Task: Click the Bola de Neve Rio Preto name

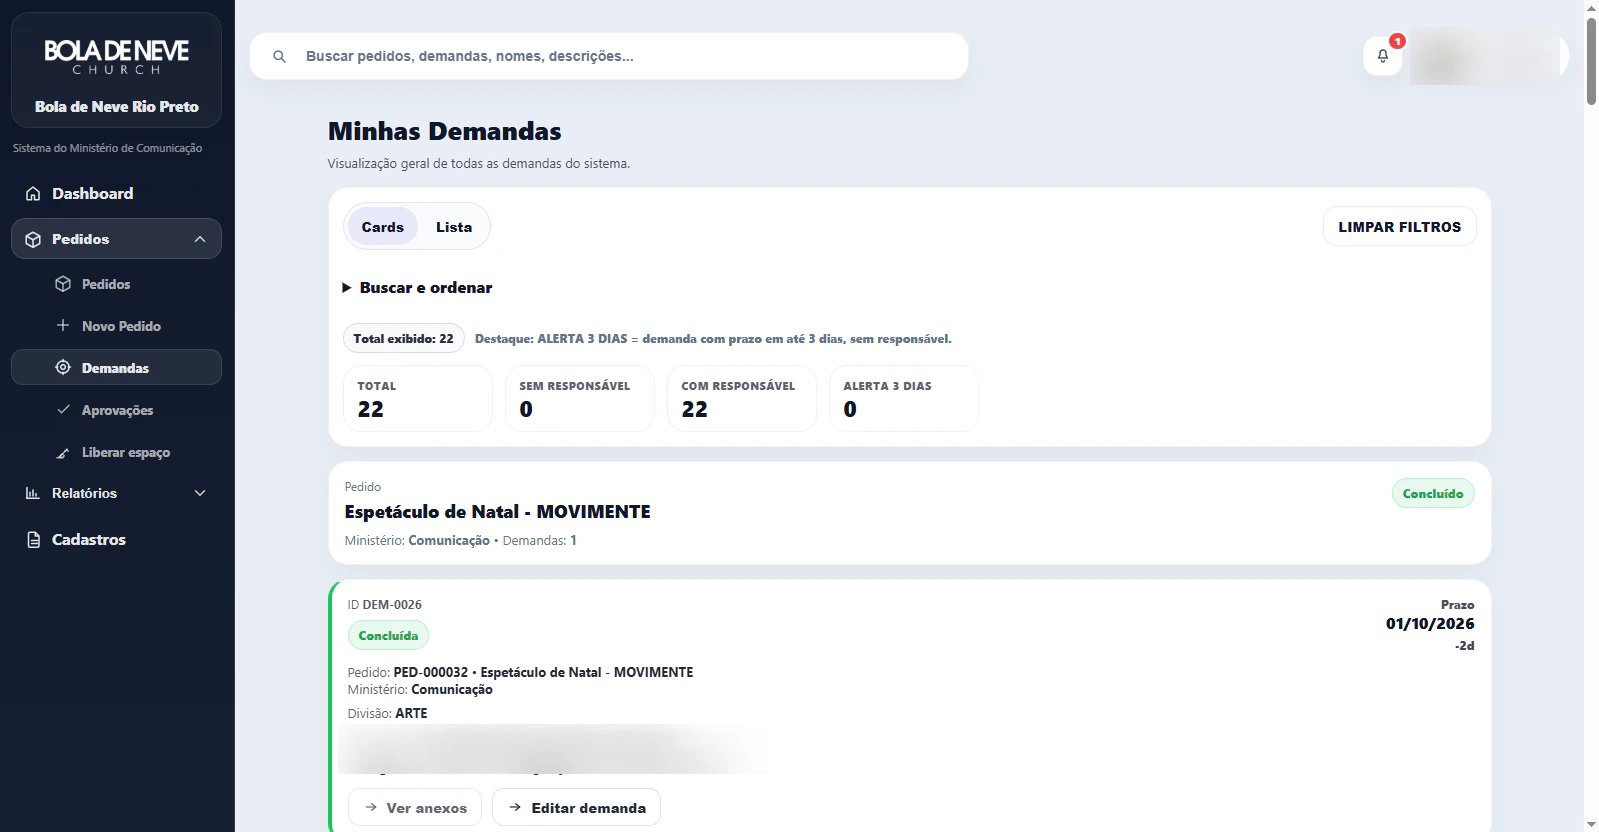Action: (116, 107)
